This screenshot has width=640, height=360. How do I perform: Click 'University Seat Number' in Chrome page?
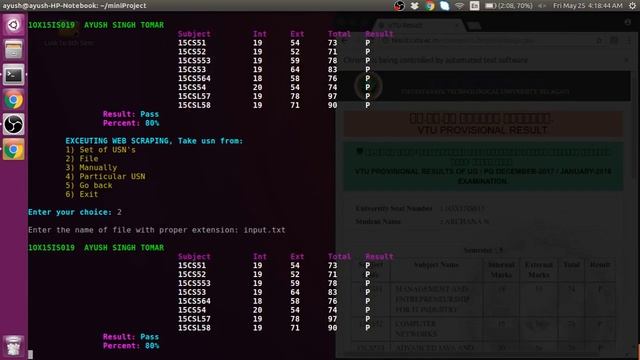pyautogui.click(x=393, y=209)
